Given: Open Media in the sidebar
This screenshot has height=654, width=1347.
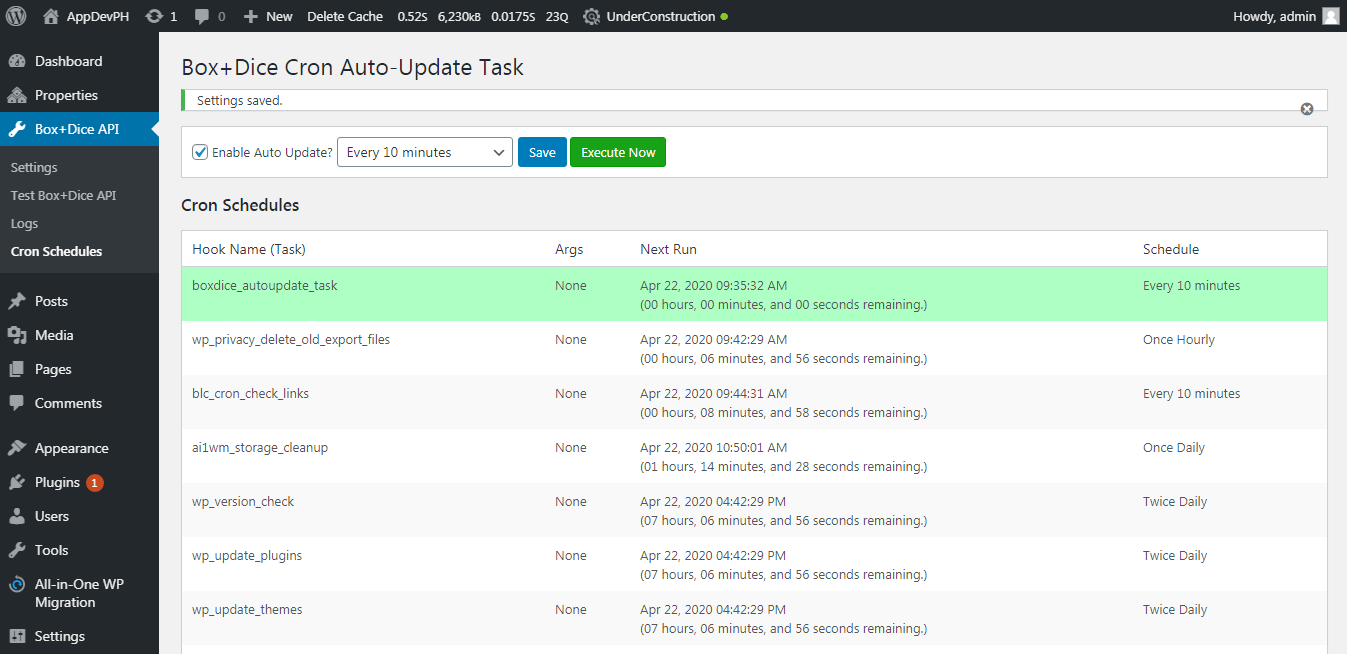Looking at the screenshot, I should pyautogui.click(x=54, y=335).
